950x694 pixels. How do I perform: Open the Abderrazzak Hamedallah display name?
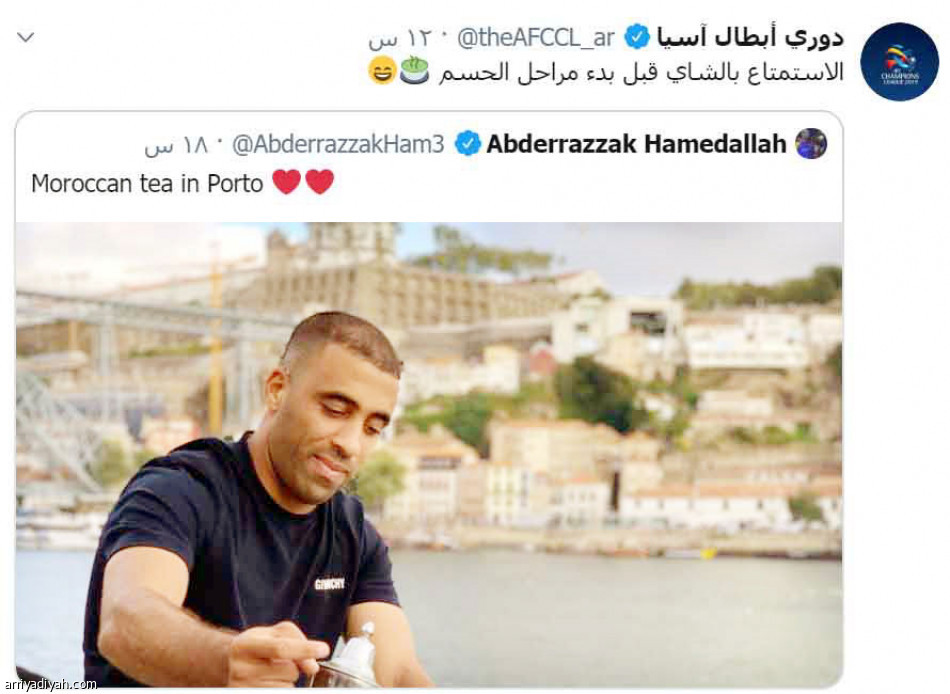(x=636, y=144)
